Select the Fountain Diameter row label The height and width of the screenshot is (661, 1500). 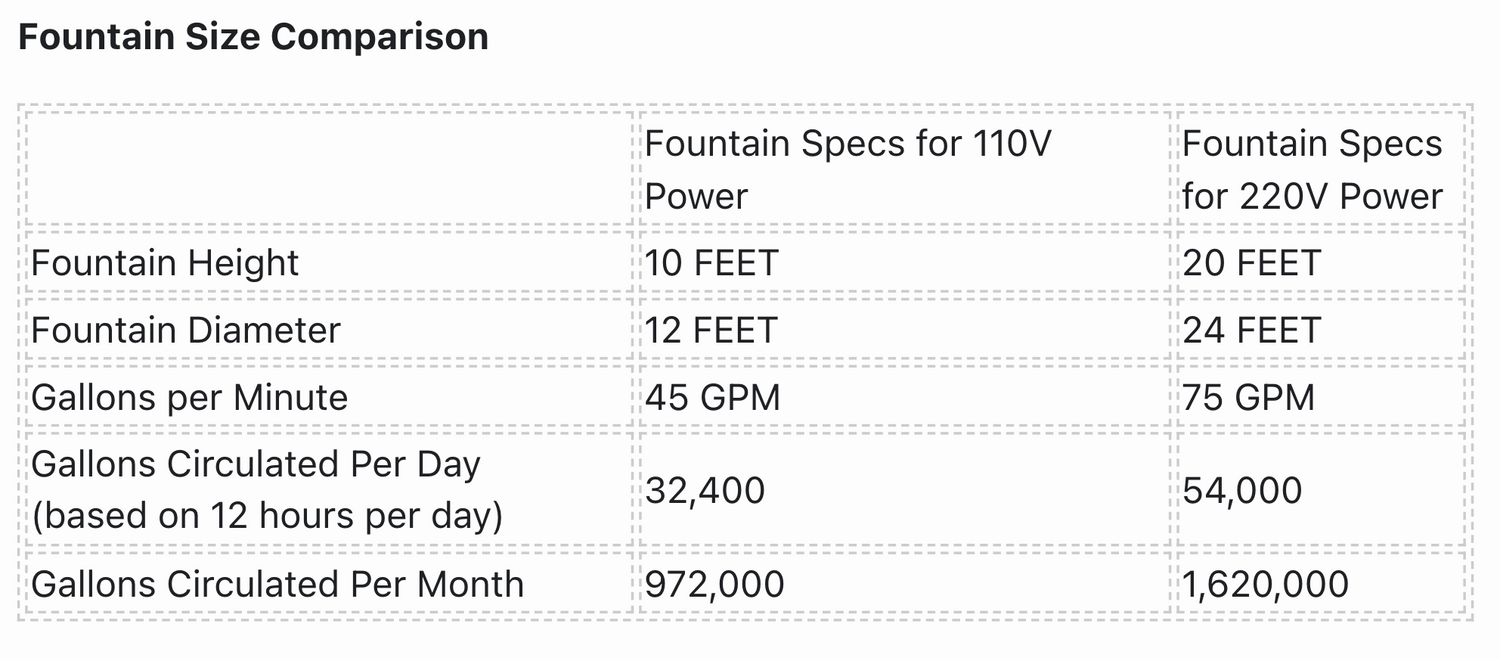tap(186, 330)
